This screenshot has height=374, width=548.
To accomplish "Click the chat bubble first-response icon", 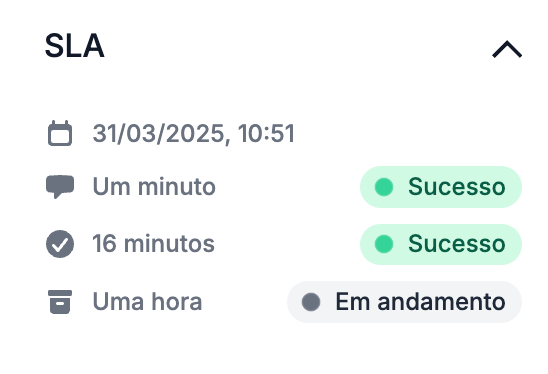I will [60, 186].
